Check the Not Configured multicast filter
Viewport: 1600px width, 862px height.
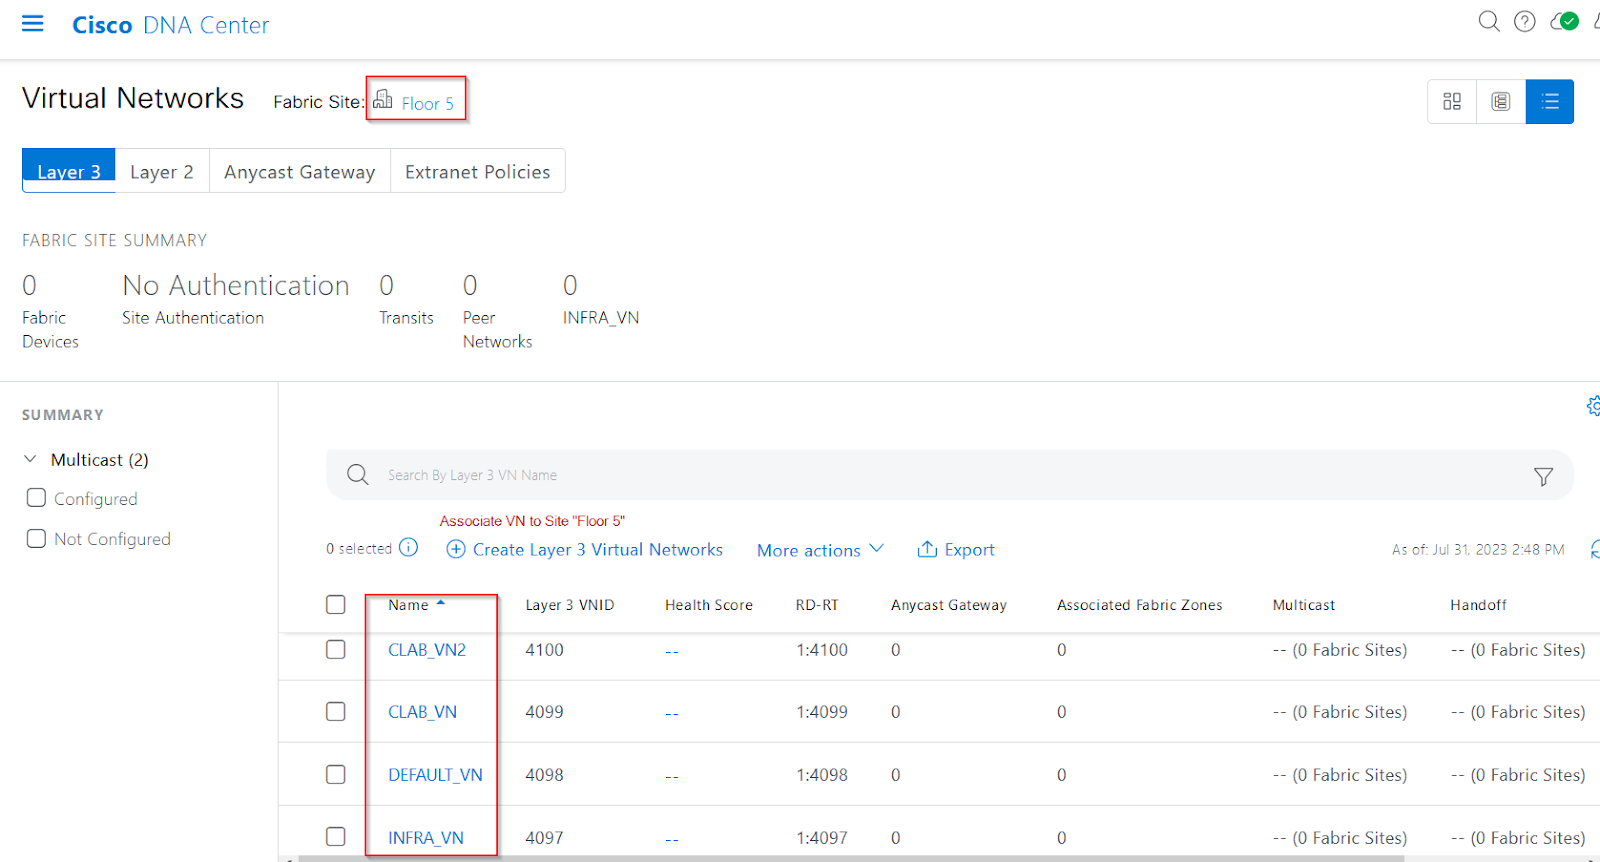coord(36,538)
